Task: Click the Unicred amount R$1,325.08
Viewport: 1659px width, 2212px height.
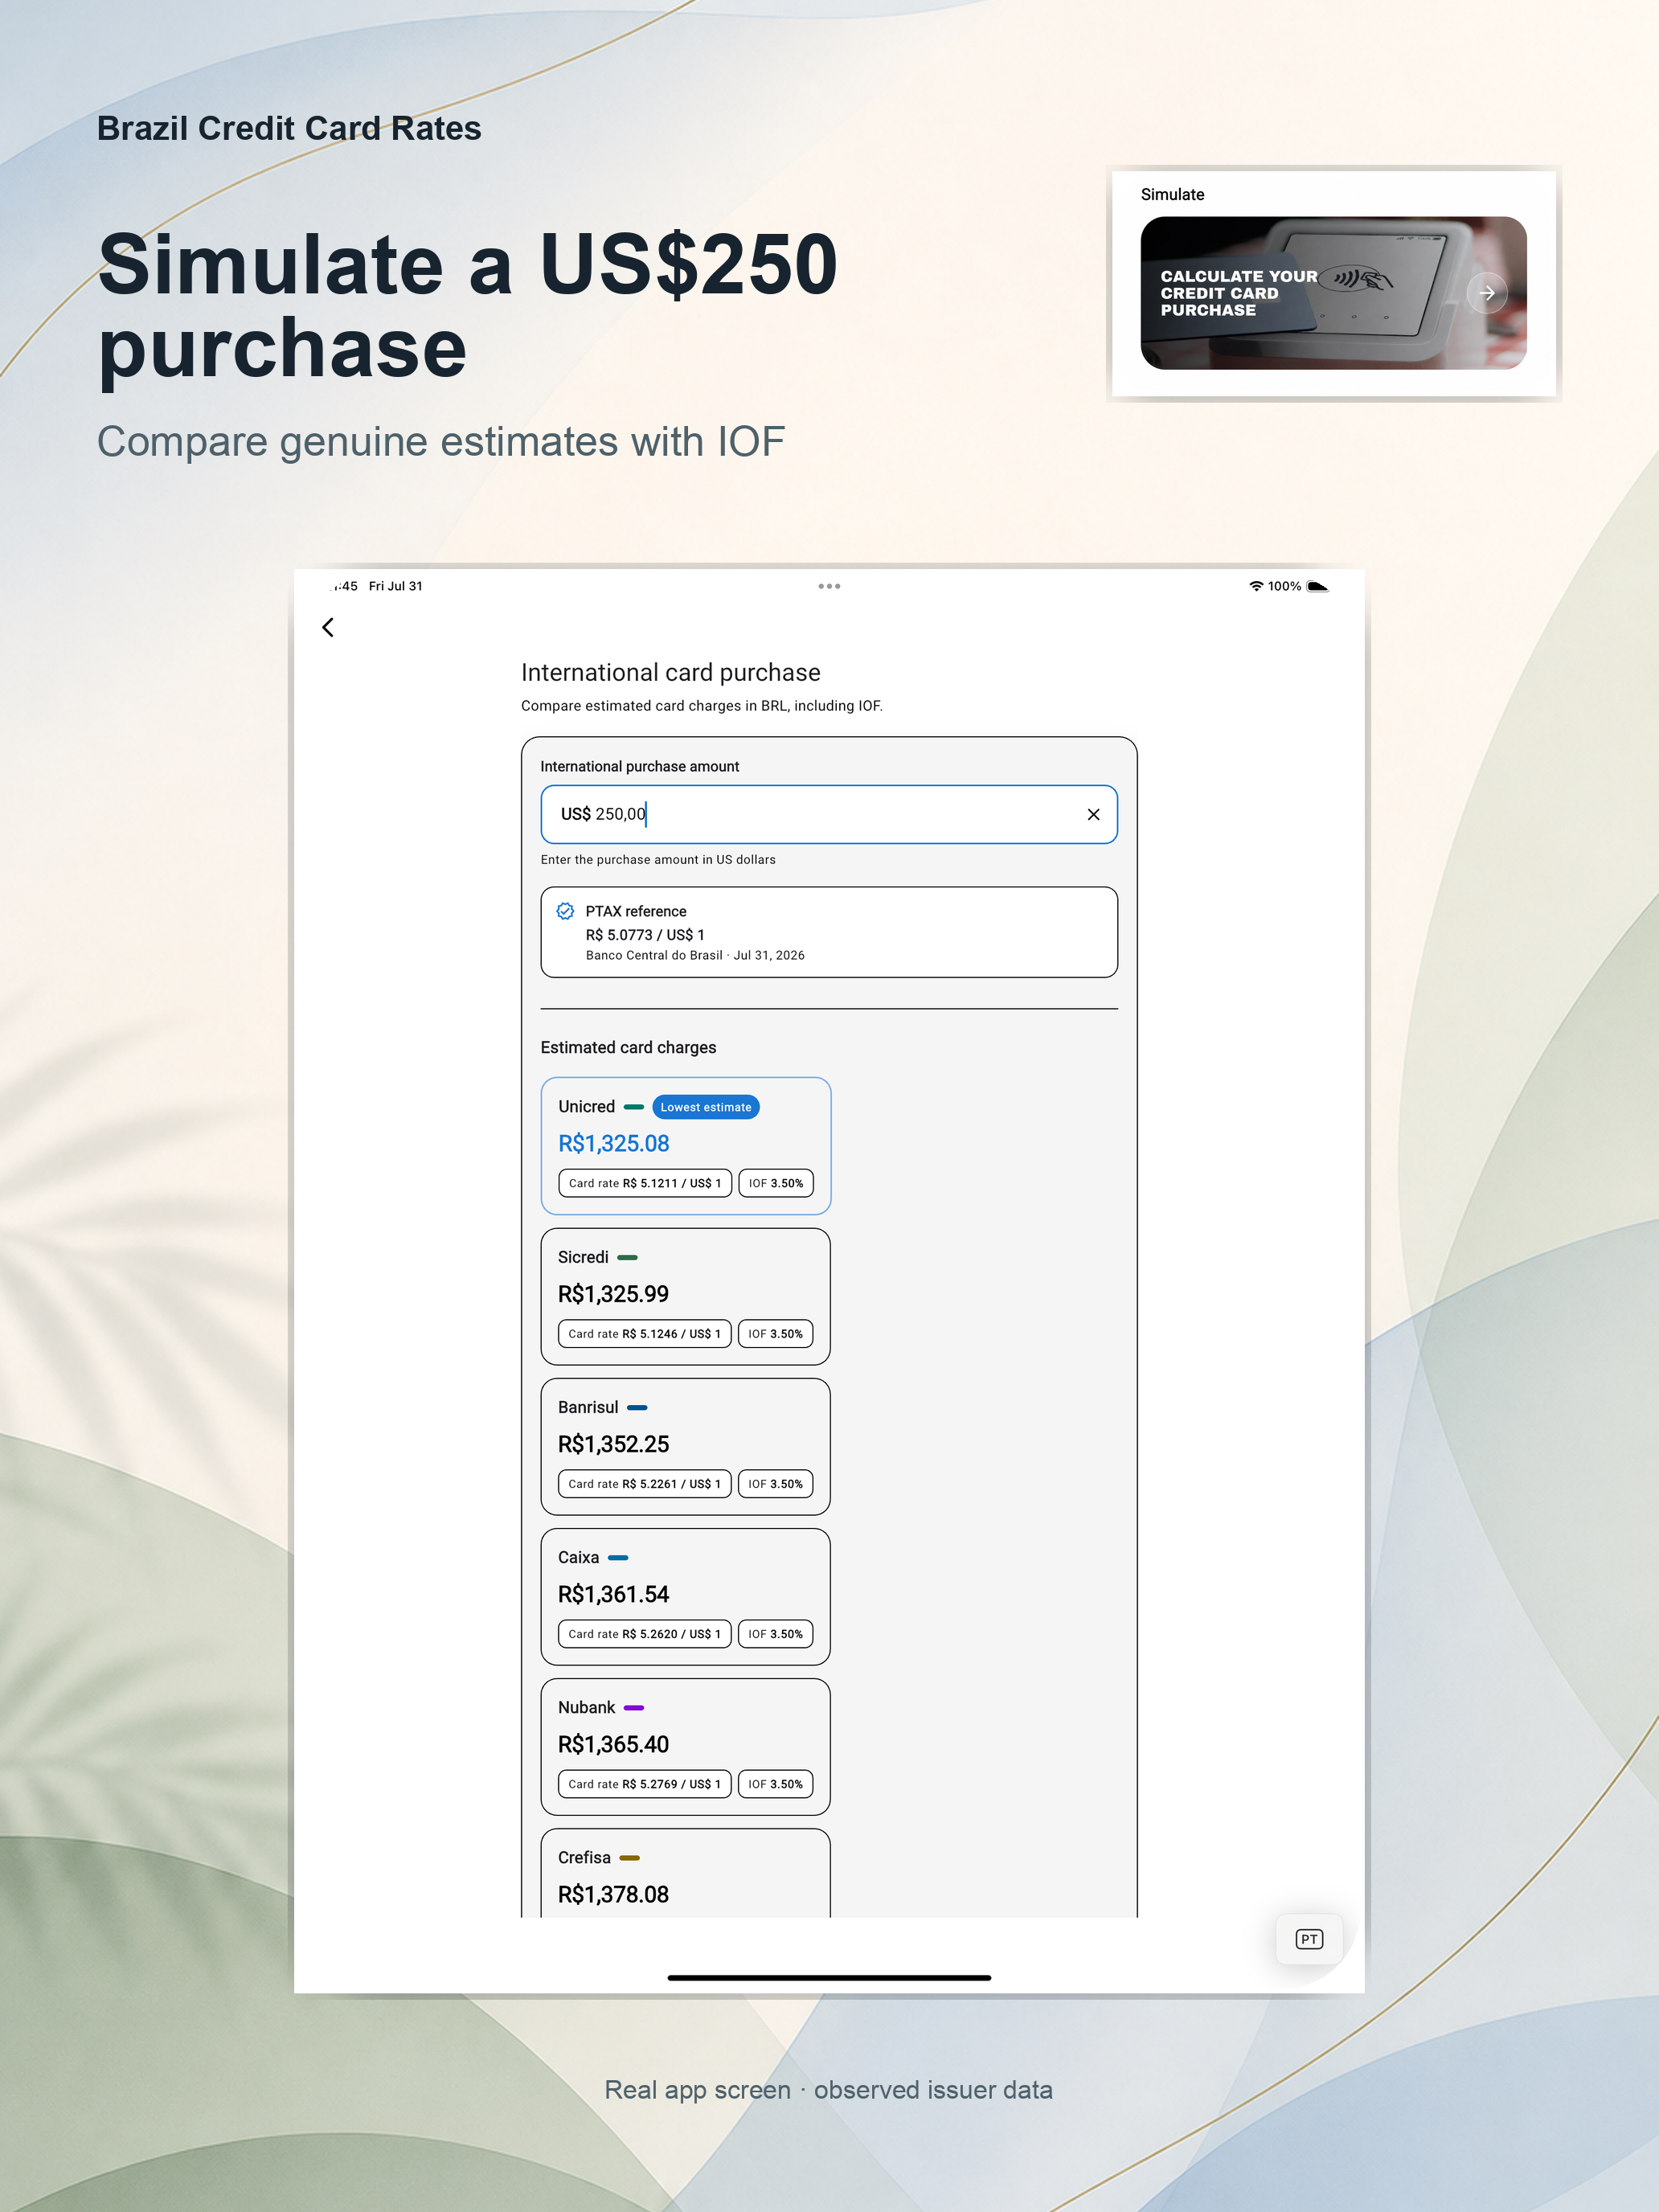Action: pos(614,1143)
